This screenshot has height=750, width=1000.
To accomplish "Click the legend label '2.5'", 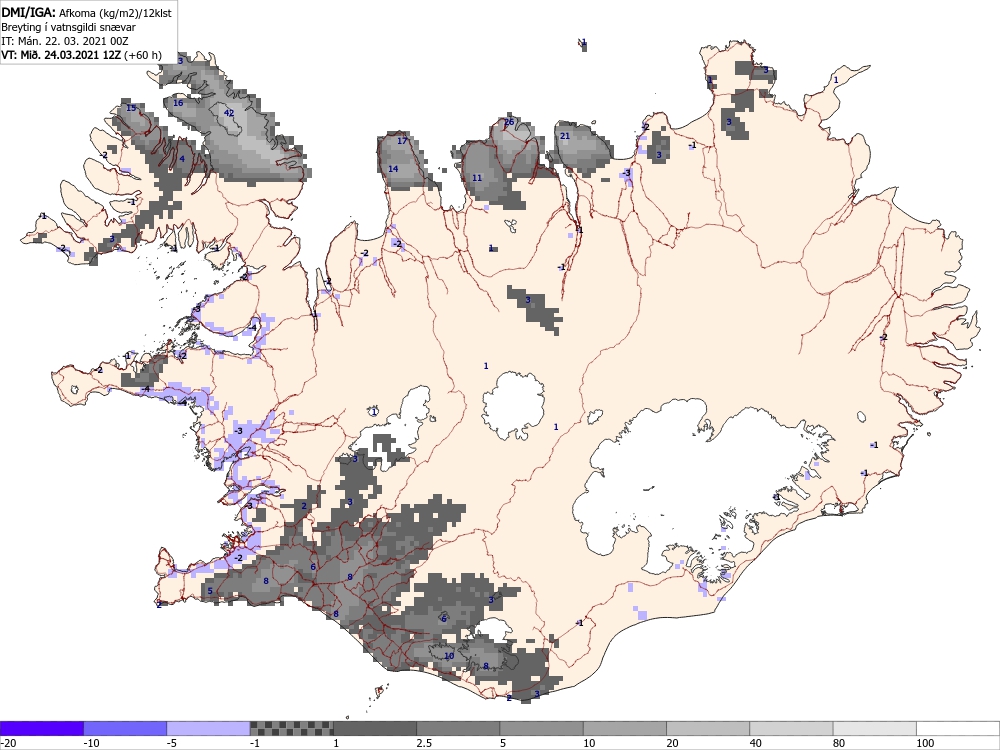I will coord(424,743).
